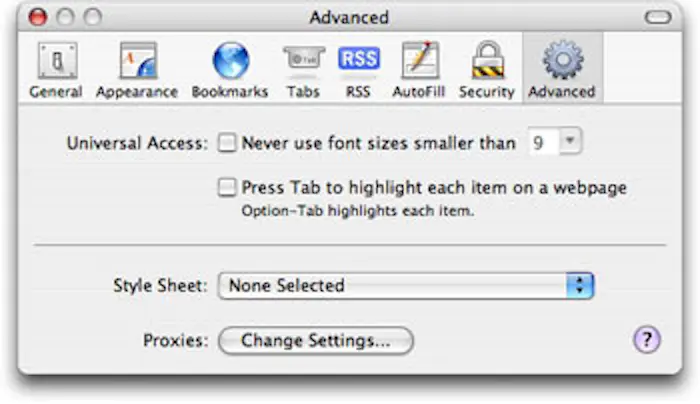
Task: Enable Never use font sizes smaller than
Action: pyautogui.click(x=228, y=143)
